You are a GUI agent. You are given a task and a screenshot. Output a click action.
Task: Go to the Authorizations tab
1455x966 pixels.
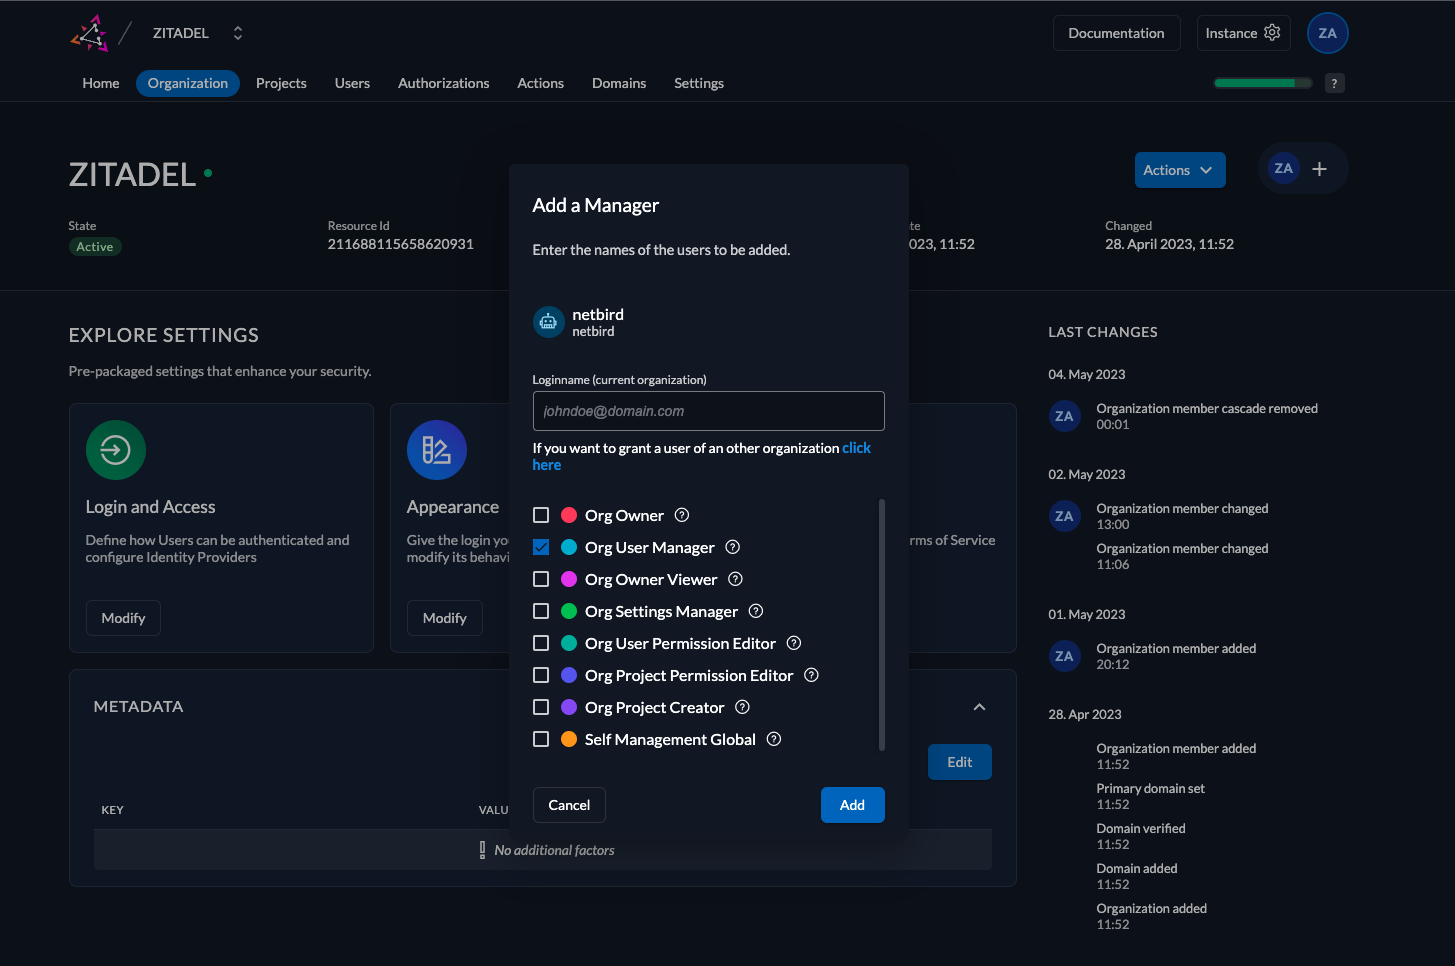pos(443,83)
